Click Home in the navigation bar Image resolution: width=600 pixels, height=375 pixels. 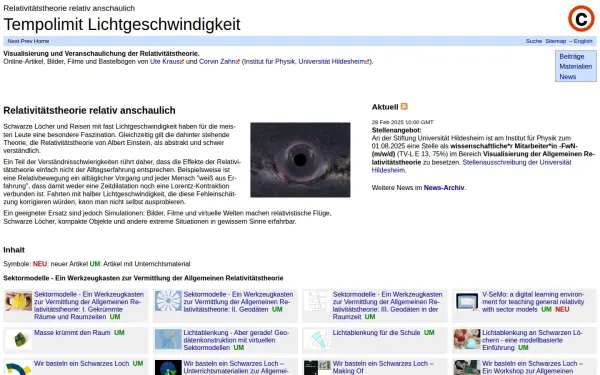(x=41, y=41)
